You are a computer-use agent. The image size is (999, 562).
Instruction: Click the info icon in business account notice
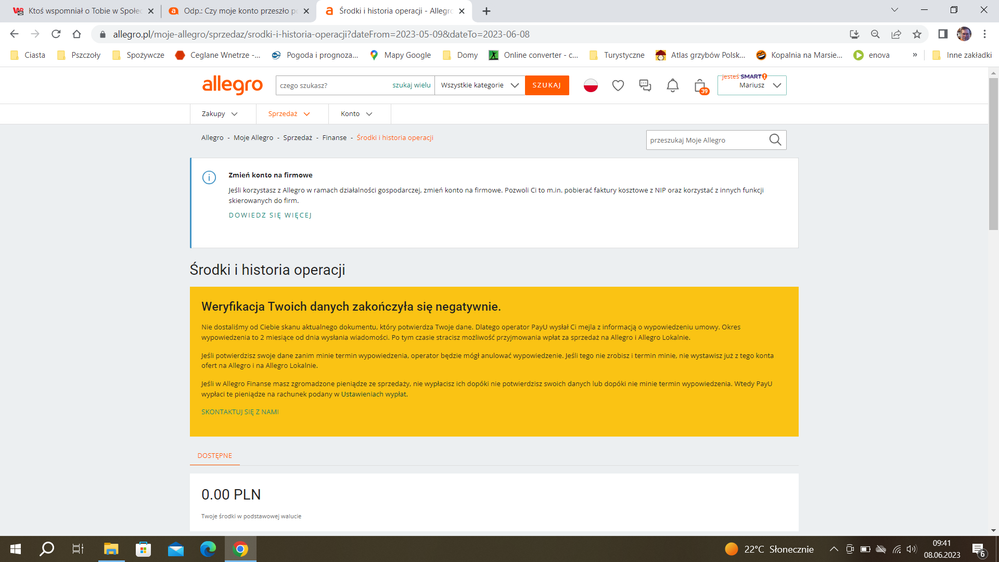pyautogui.click(x=209, y=178)
